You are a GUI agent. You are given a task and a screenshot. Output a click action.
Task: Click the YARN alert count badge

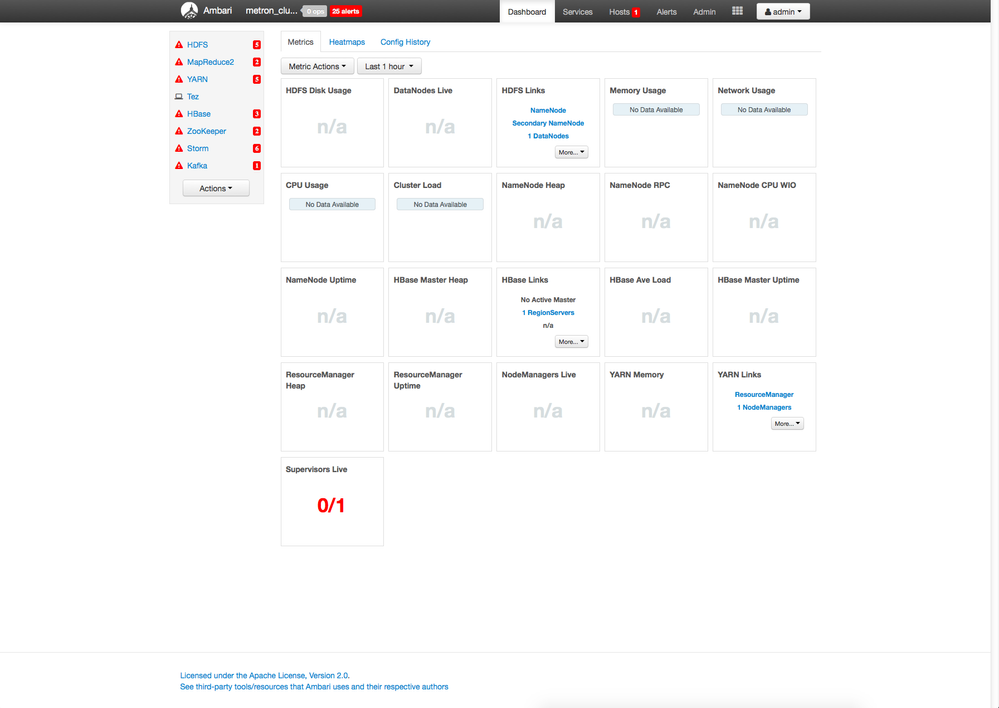[256, 79]
